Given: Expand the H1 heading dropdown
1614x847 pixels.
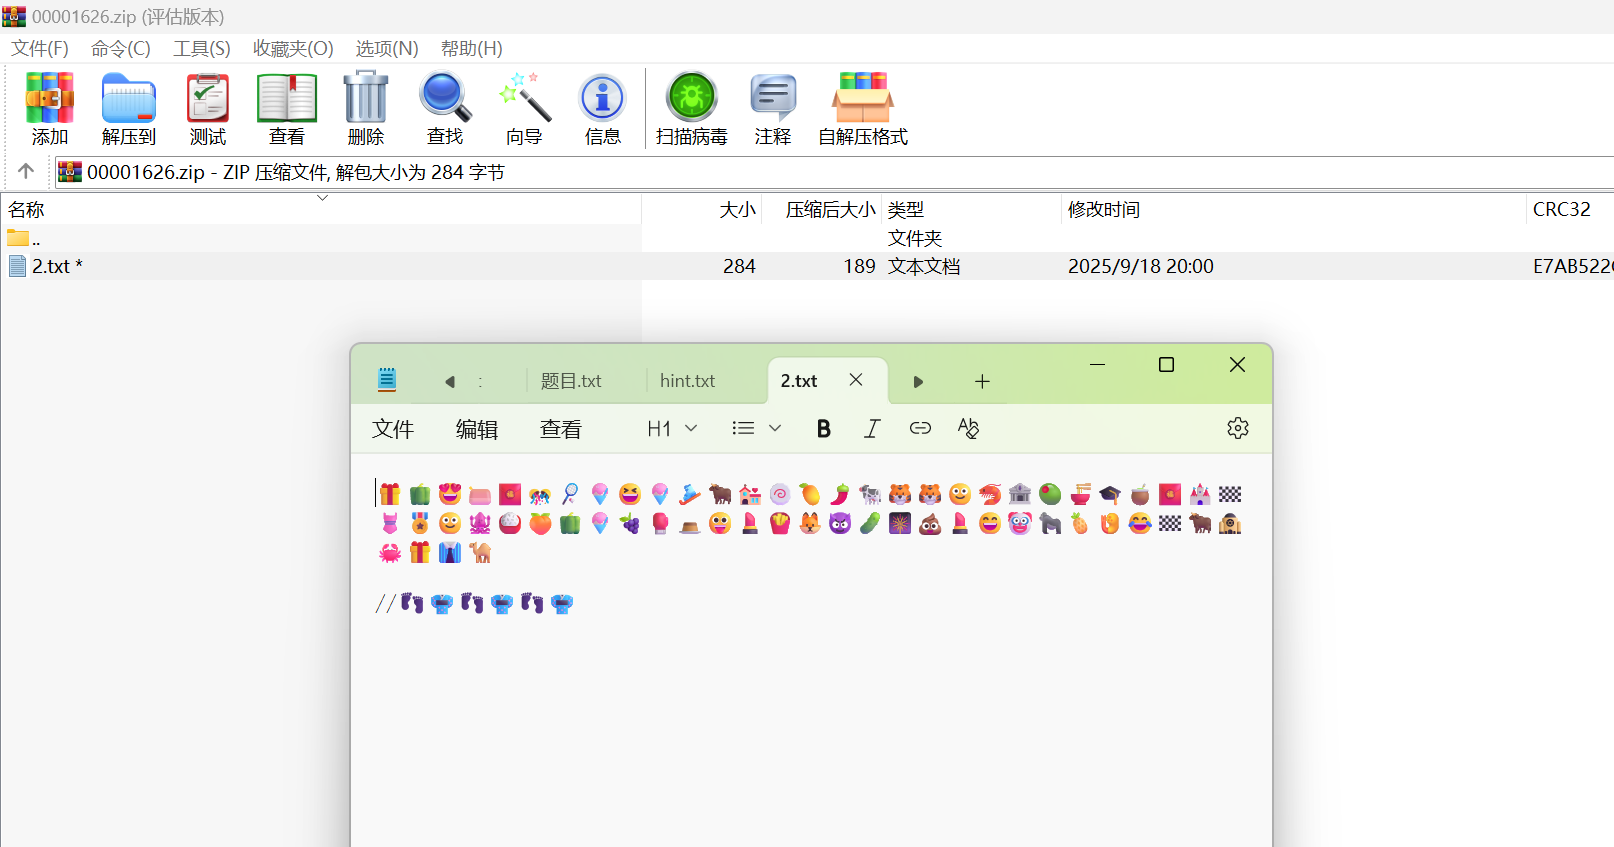Looking at the screenshot, I should (672, 429).
